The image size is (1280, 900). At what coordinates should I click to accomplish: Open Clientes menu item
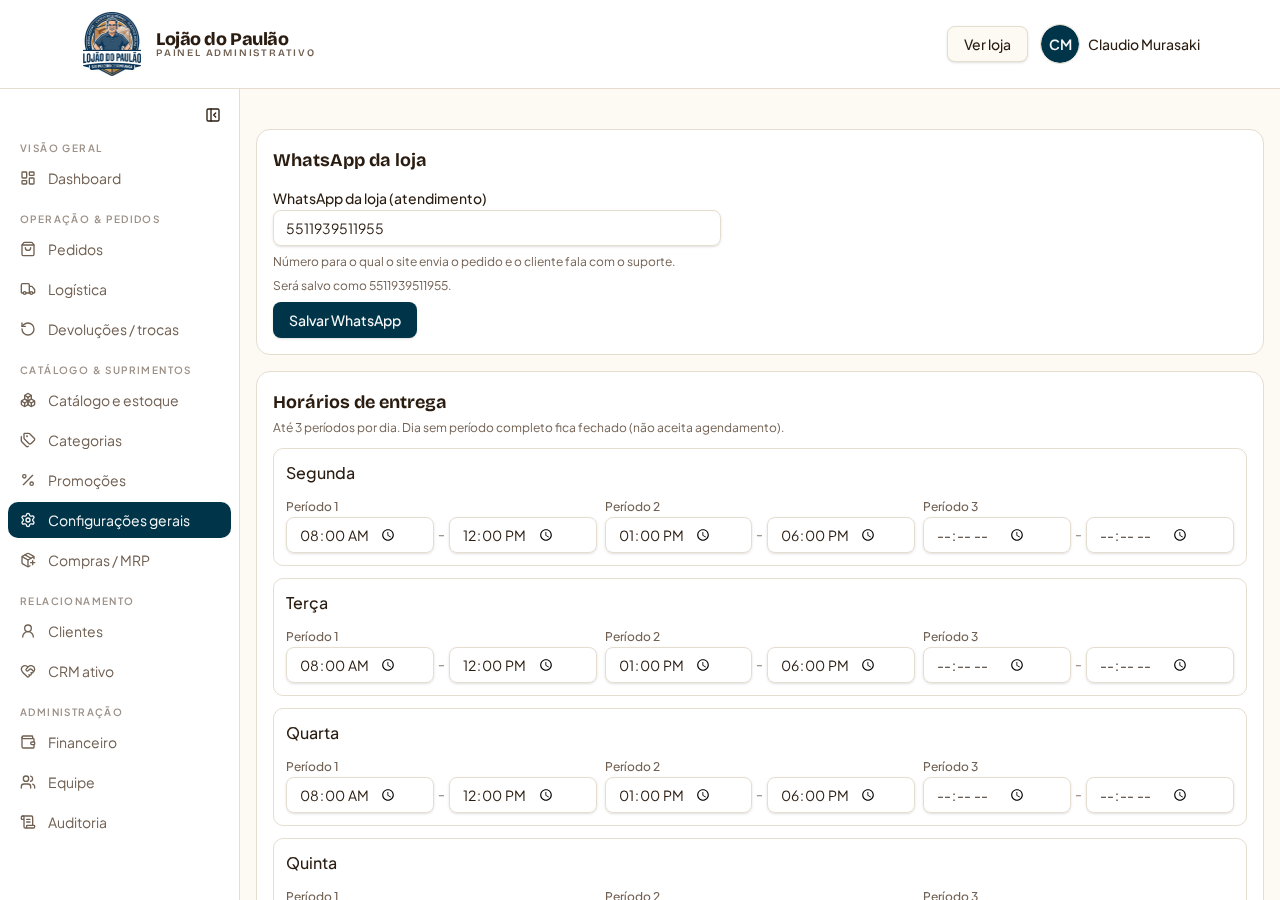[x=120, y=631]
